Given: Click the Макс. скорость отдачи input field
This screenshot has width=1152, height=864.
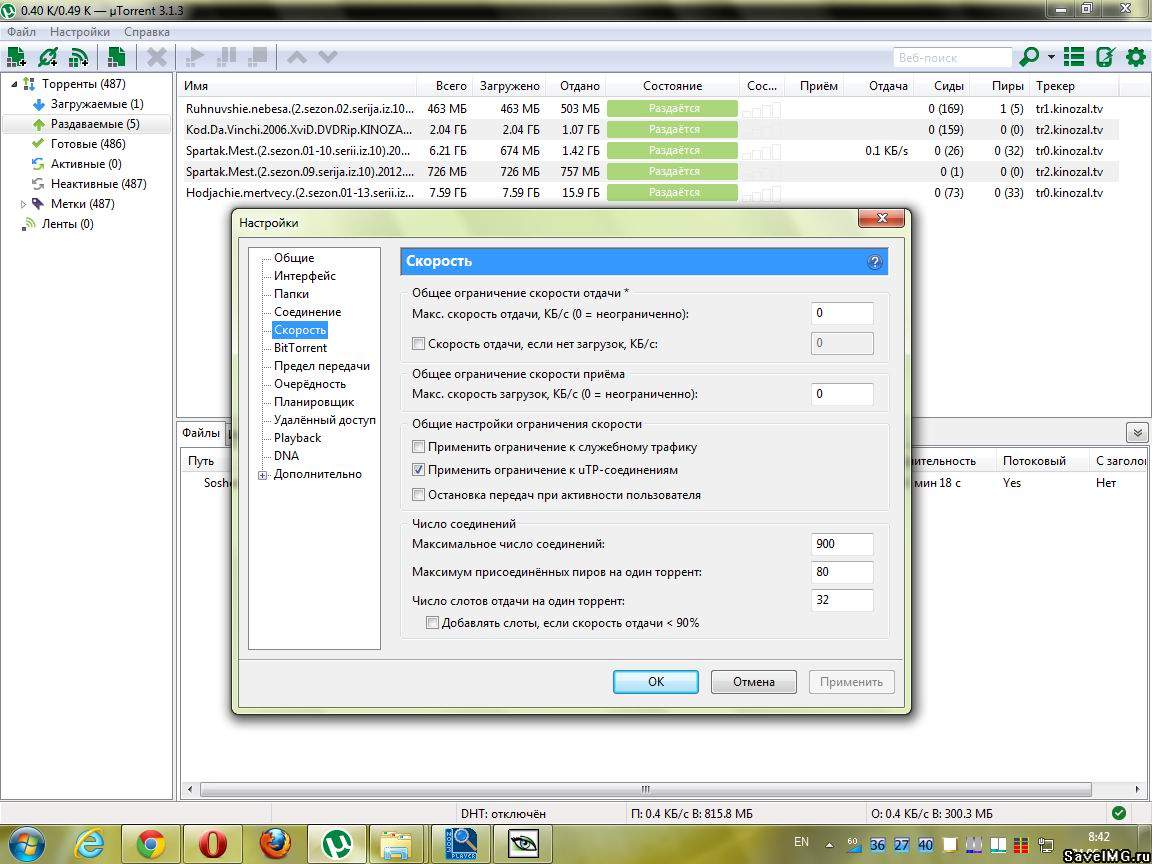Looking at the screenshot, I should click(x=842, y=313).
